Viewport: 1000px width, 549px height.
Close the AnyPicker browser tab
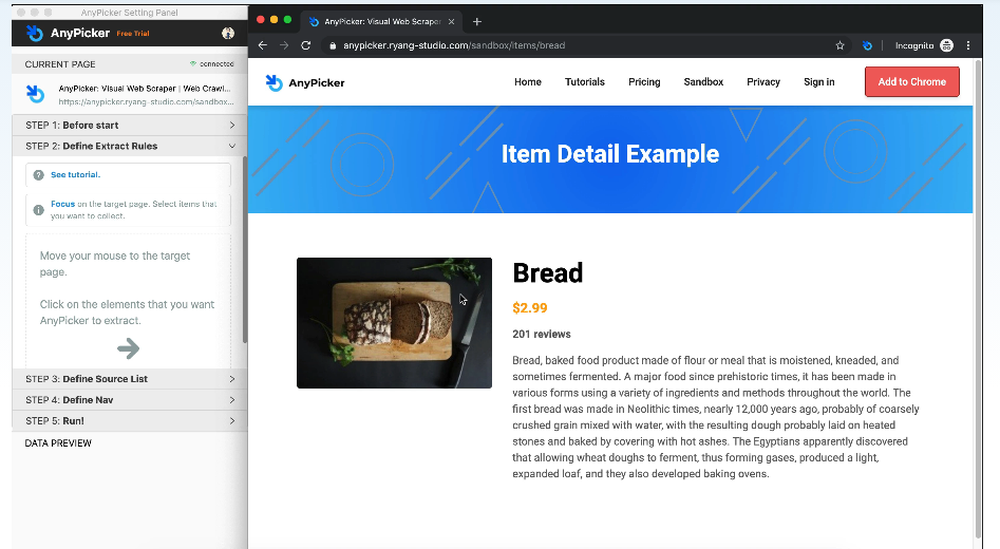(452, 22)
